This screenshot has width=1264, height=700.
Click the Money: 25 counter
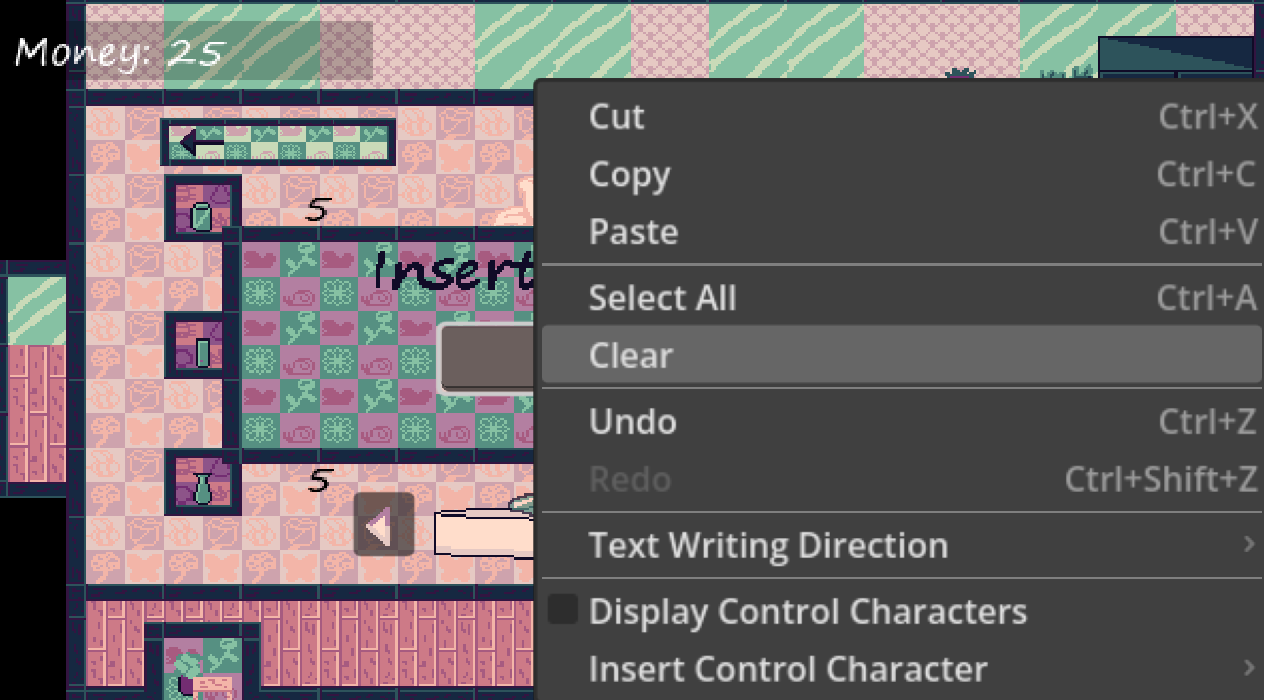[x=120, y=52]
